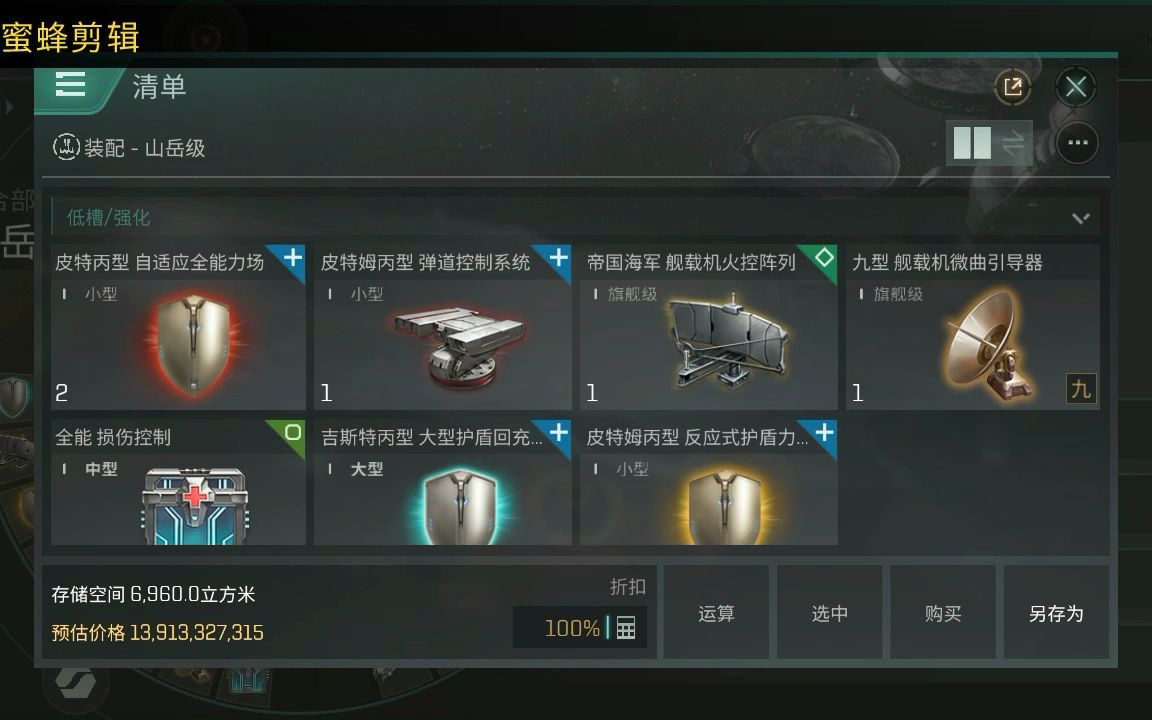1152x720 pixels.
Task: Click the calculator icon beside 100%
Action: tap(626, 628)
